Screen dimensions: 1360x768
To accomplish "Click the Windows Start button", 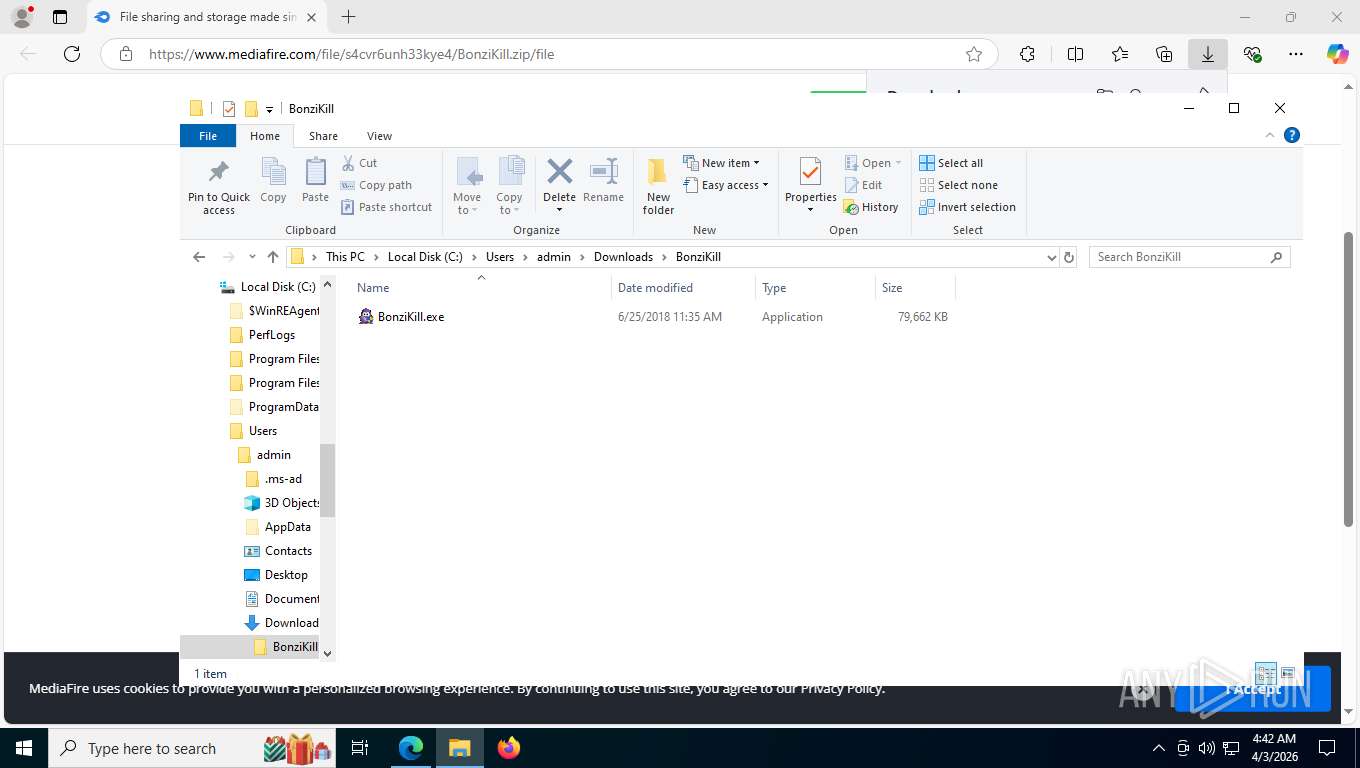I will point(23,748).
